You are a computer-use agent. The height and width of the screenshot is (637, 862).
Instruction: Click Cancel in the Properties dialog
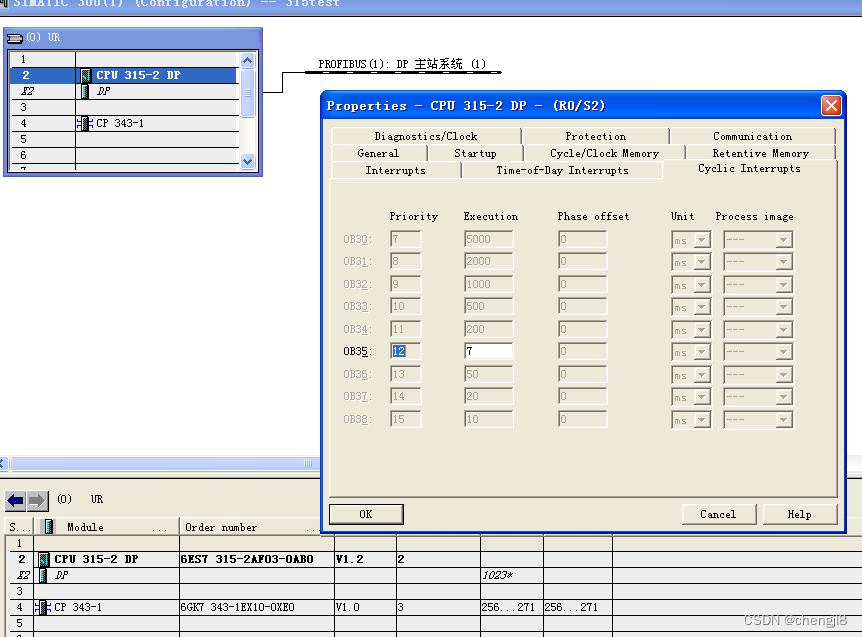(x=719, y=514)
